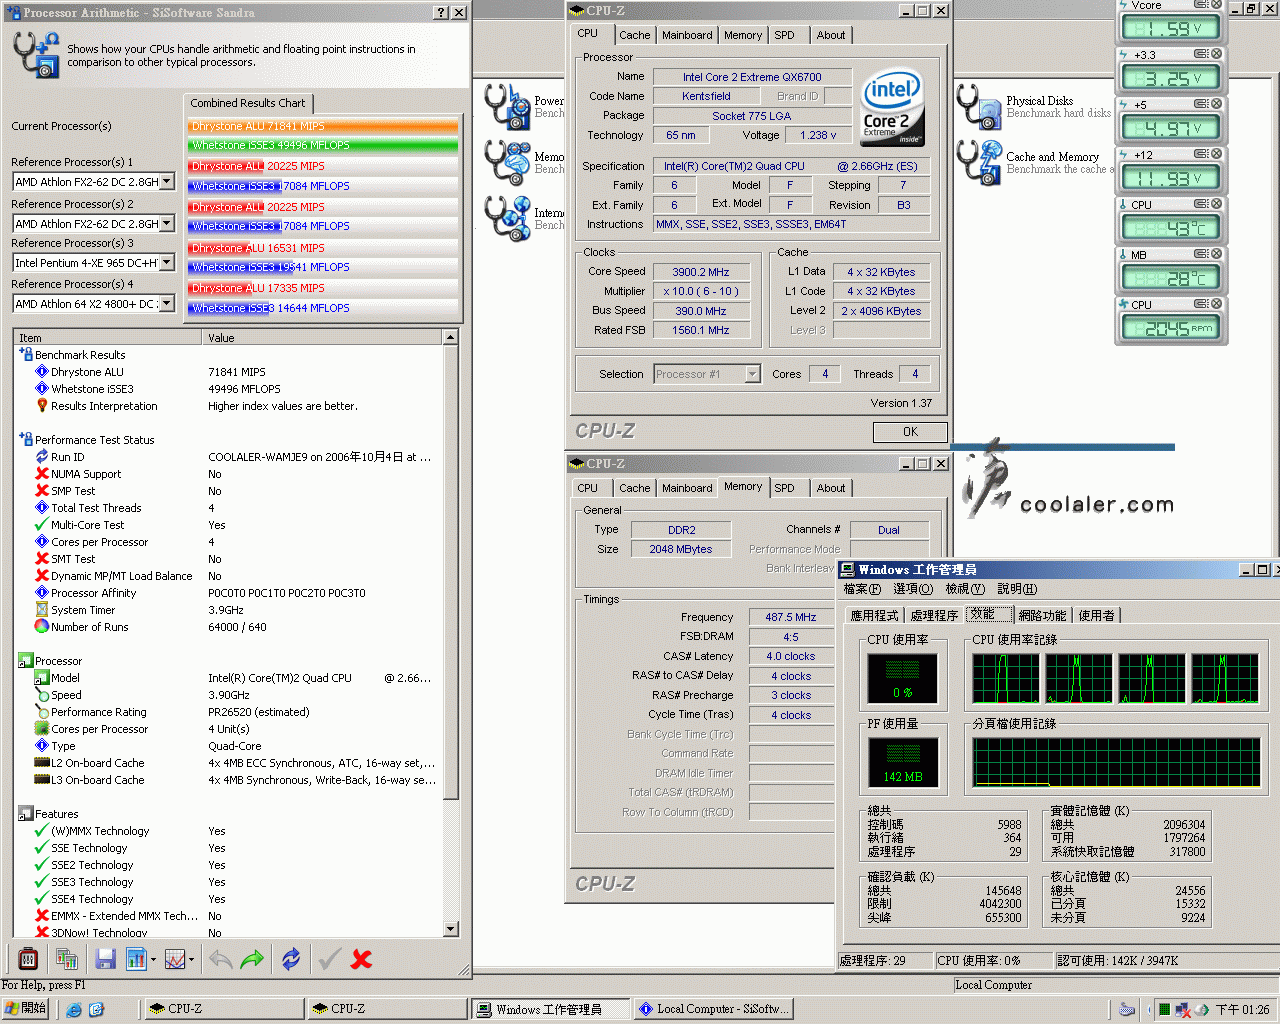Click Core Speed 3900.2 MHz field
The height and width of the screenshot is (1024, 1280).
[x=701, y=272]
